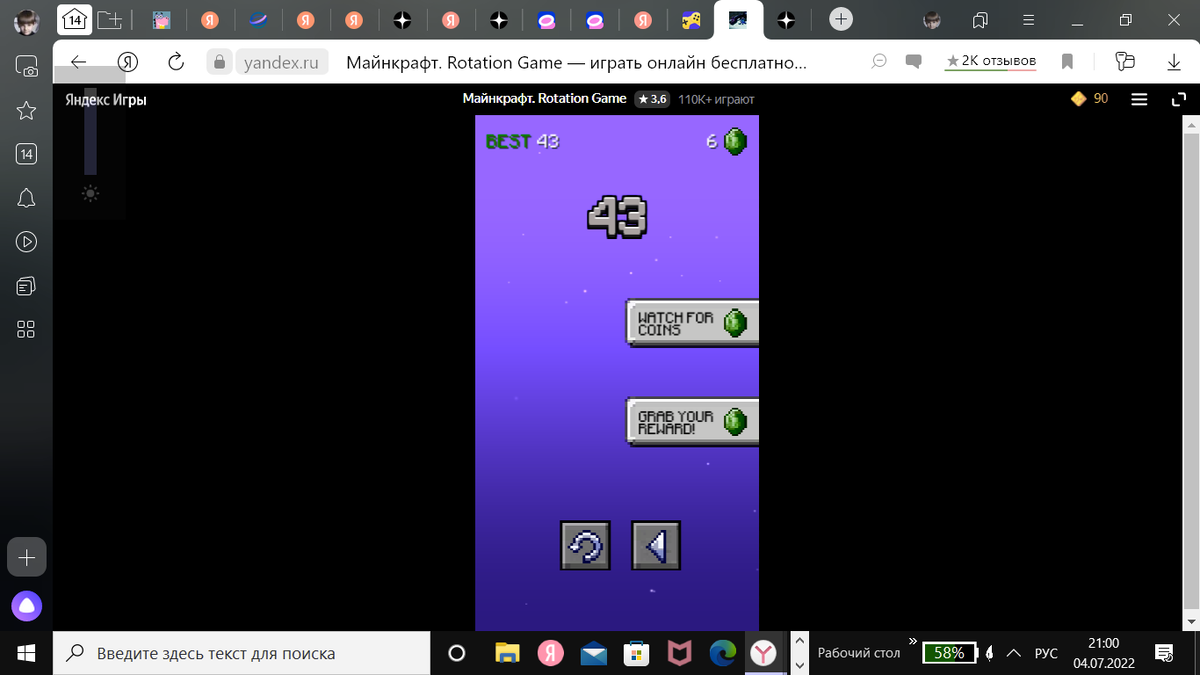
Task: Open Microsoft Store from the taskbar
Action: (637, 653)
